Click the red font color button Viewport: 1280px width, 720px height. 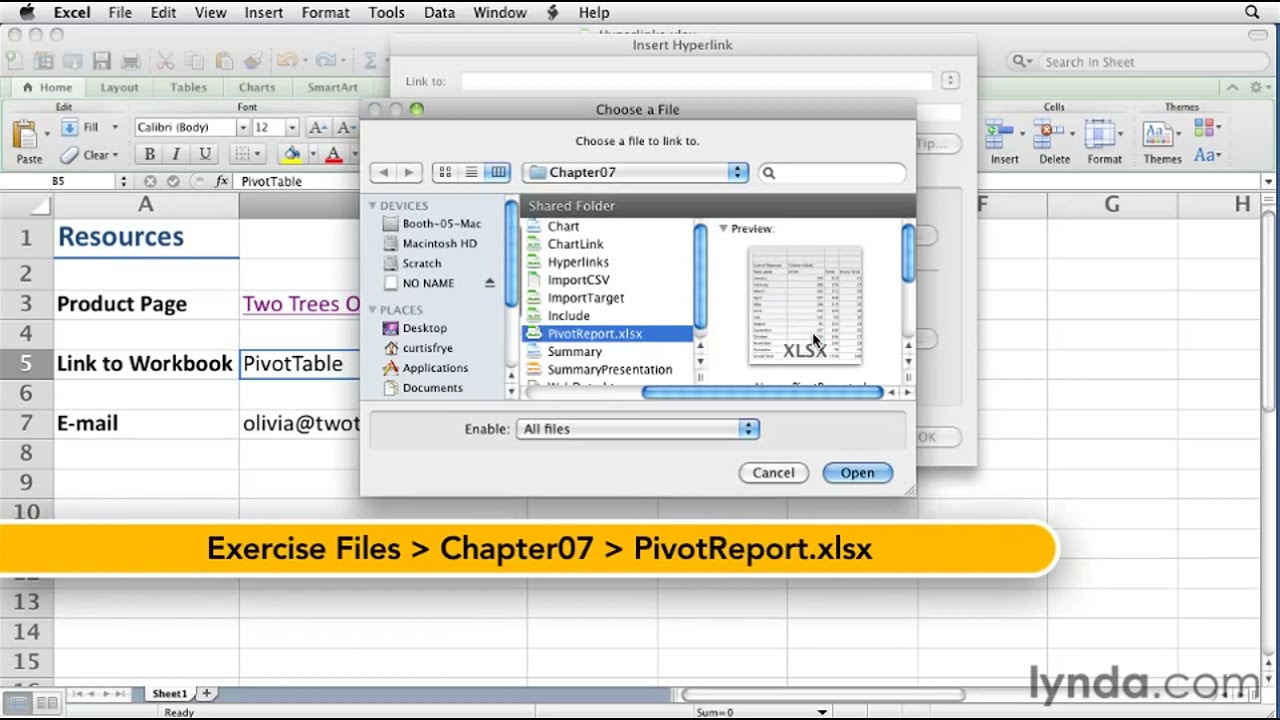point(333,154)
